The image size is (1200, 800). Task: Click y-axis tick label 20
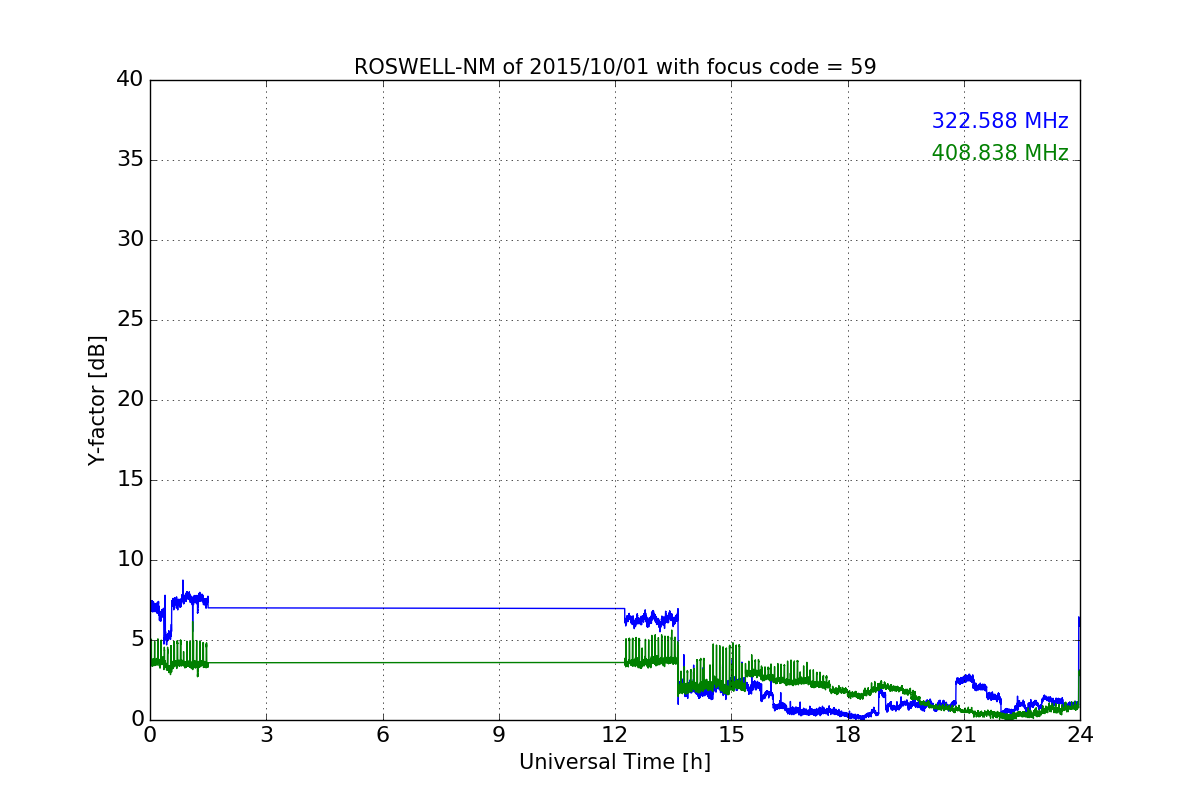pyautogui.click(x=130, y=400)
